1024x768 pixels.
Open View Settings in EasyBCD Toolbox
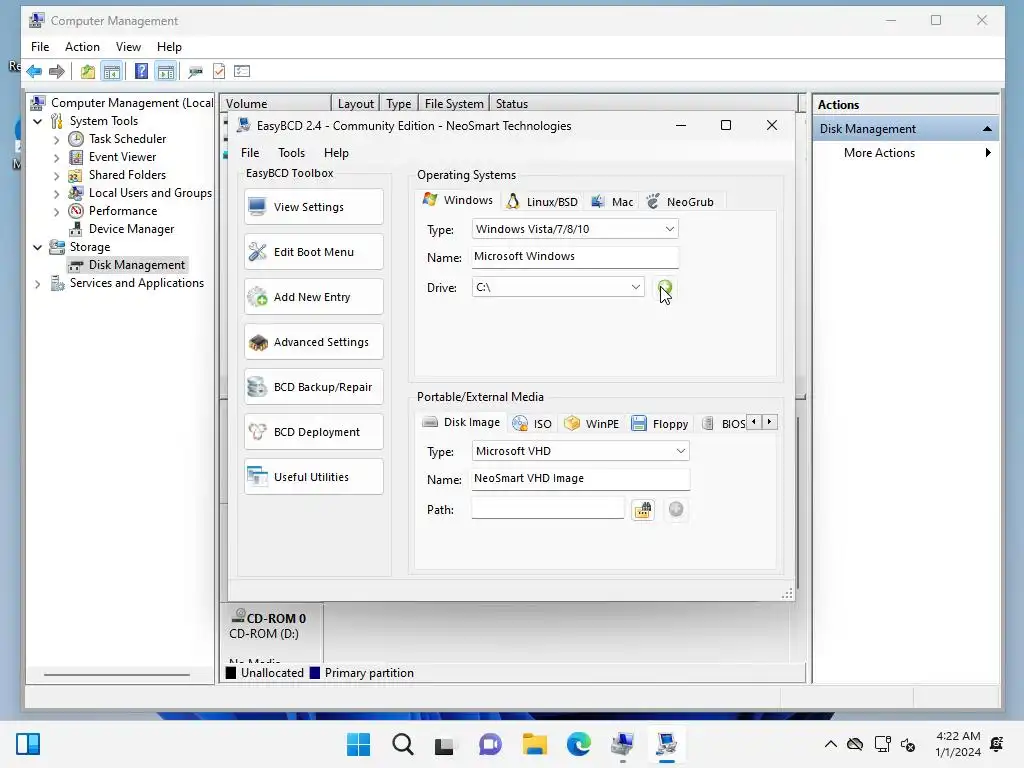tap(314, 207)
